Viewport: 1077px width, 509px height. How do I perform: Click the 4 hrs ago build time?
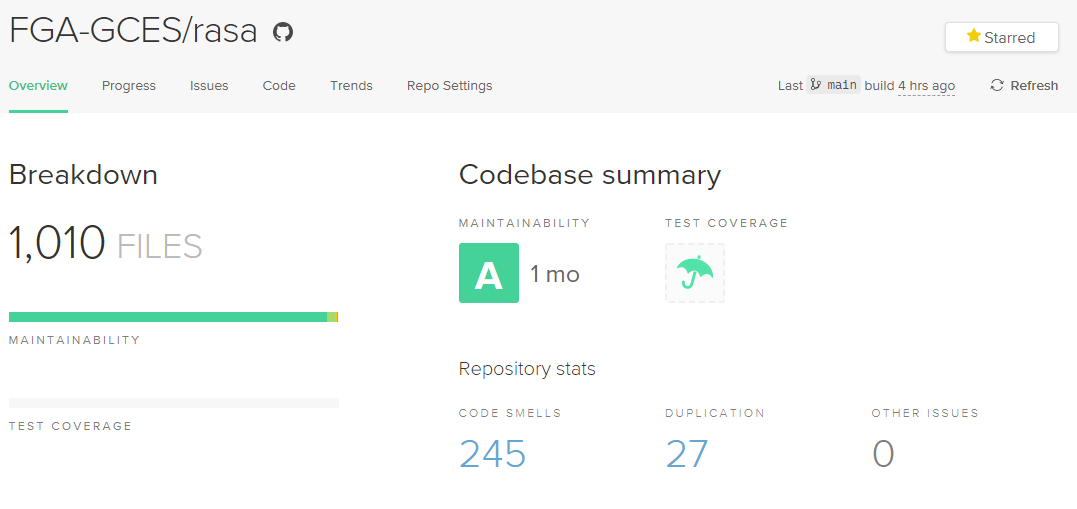[926, 86]
